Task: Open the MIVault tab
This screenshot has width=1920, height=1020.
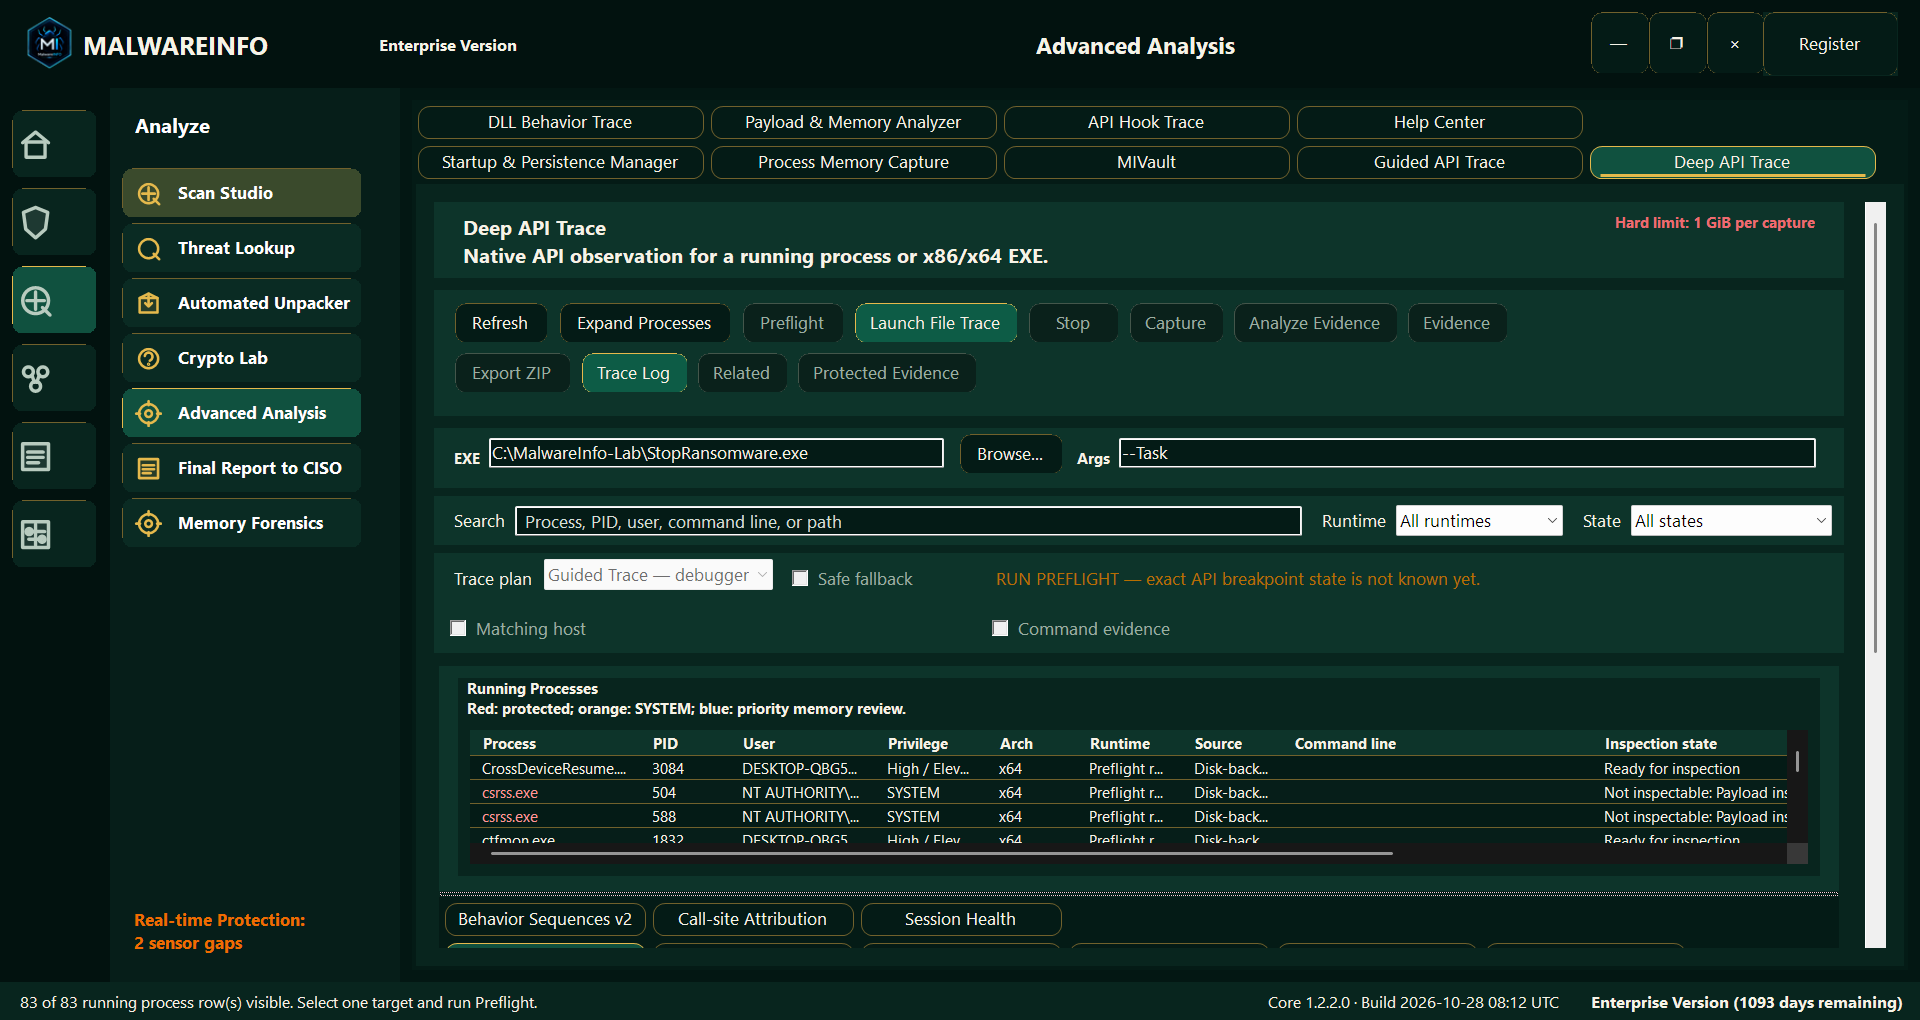Action: click(1146, 162)
